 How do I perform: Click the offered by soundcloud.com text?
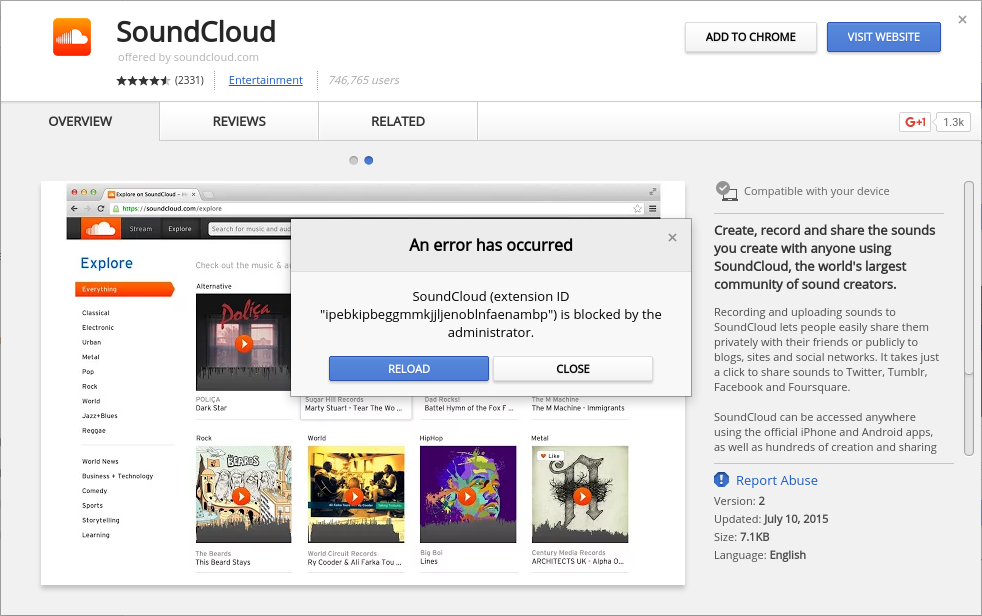(x=188, y=57)
